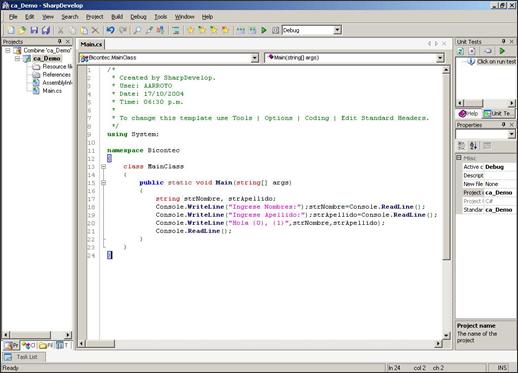
Task: Pin the Projects panel
Action: [60, 41]
